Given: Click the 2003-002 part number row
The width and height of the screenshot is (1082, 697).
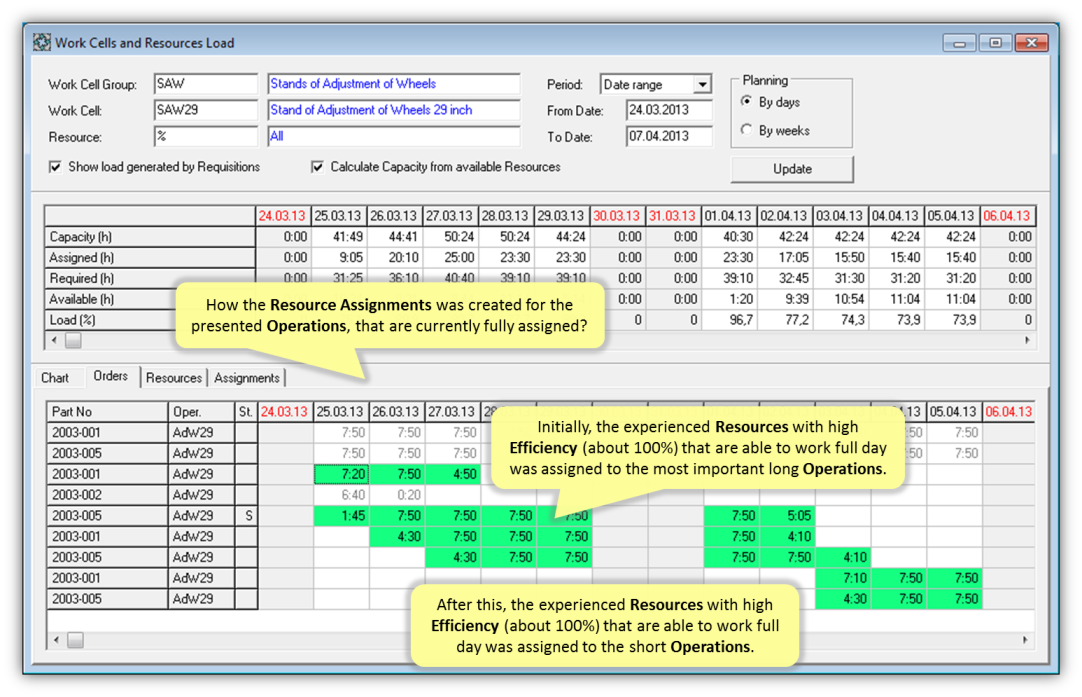Looking at the screenshot, I should (x=108, y=495).
